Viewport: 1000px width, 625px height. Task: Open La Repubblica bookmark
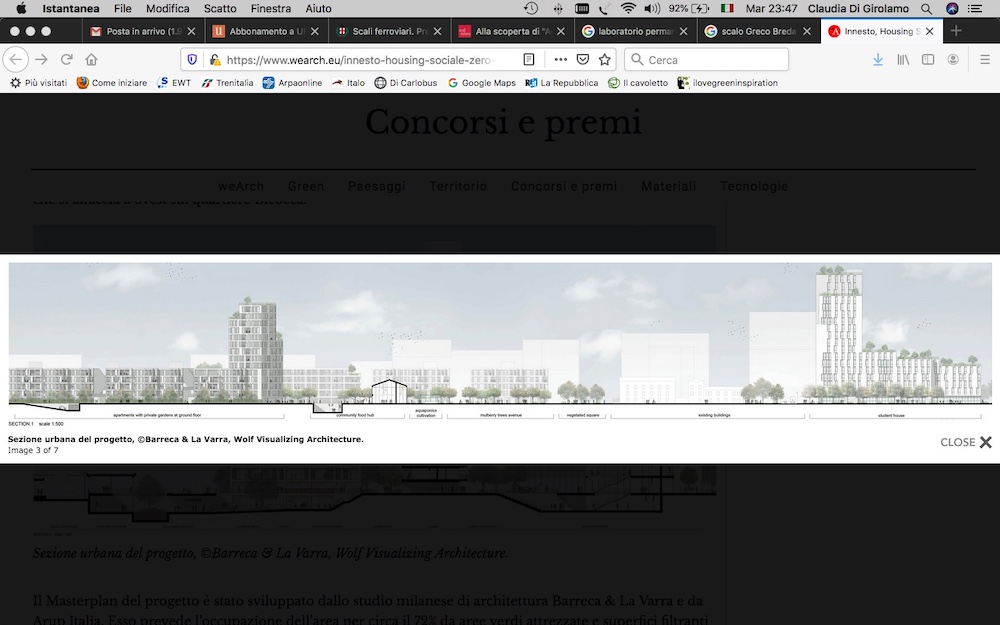[561, 83]
